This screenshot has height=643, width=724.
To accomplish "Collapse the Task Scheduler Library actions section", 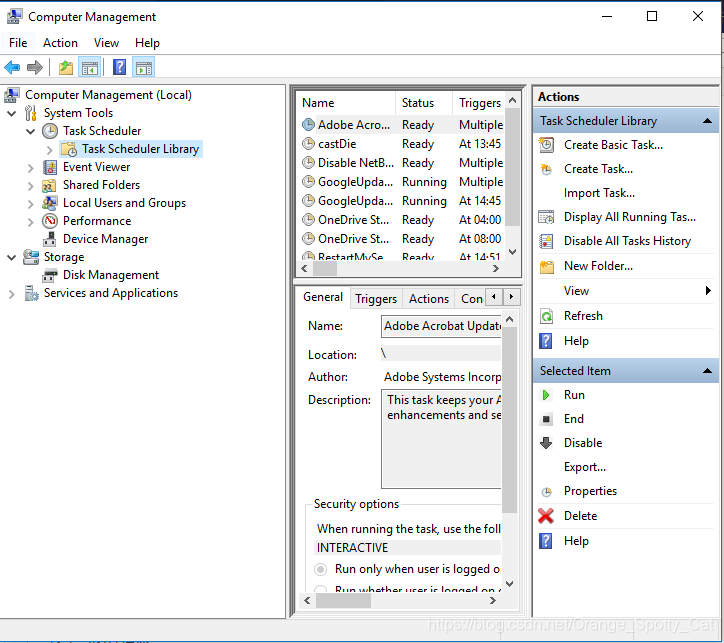I will coord(708,121).
